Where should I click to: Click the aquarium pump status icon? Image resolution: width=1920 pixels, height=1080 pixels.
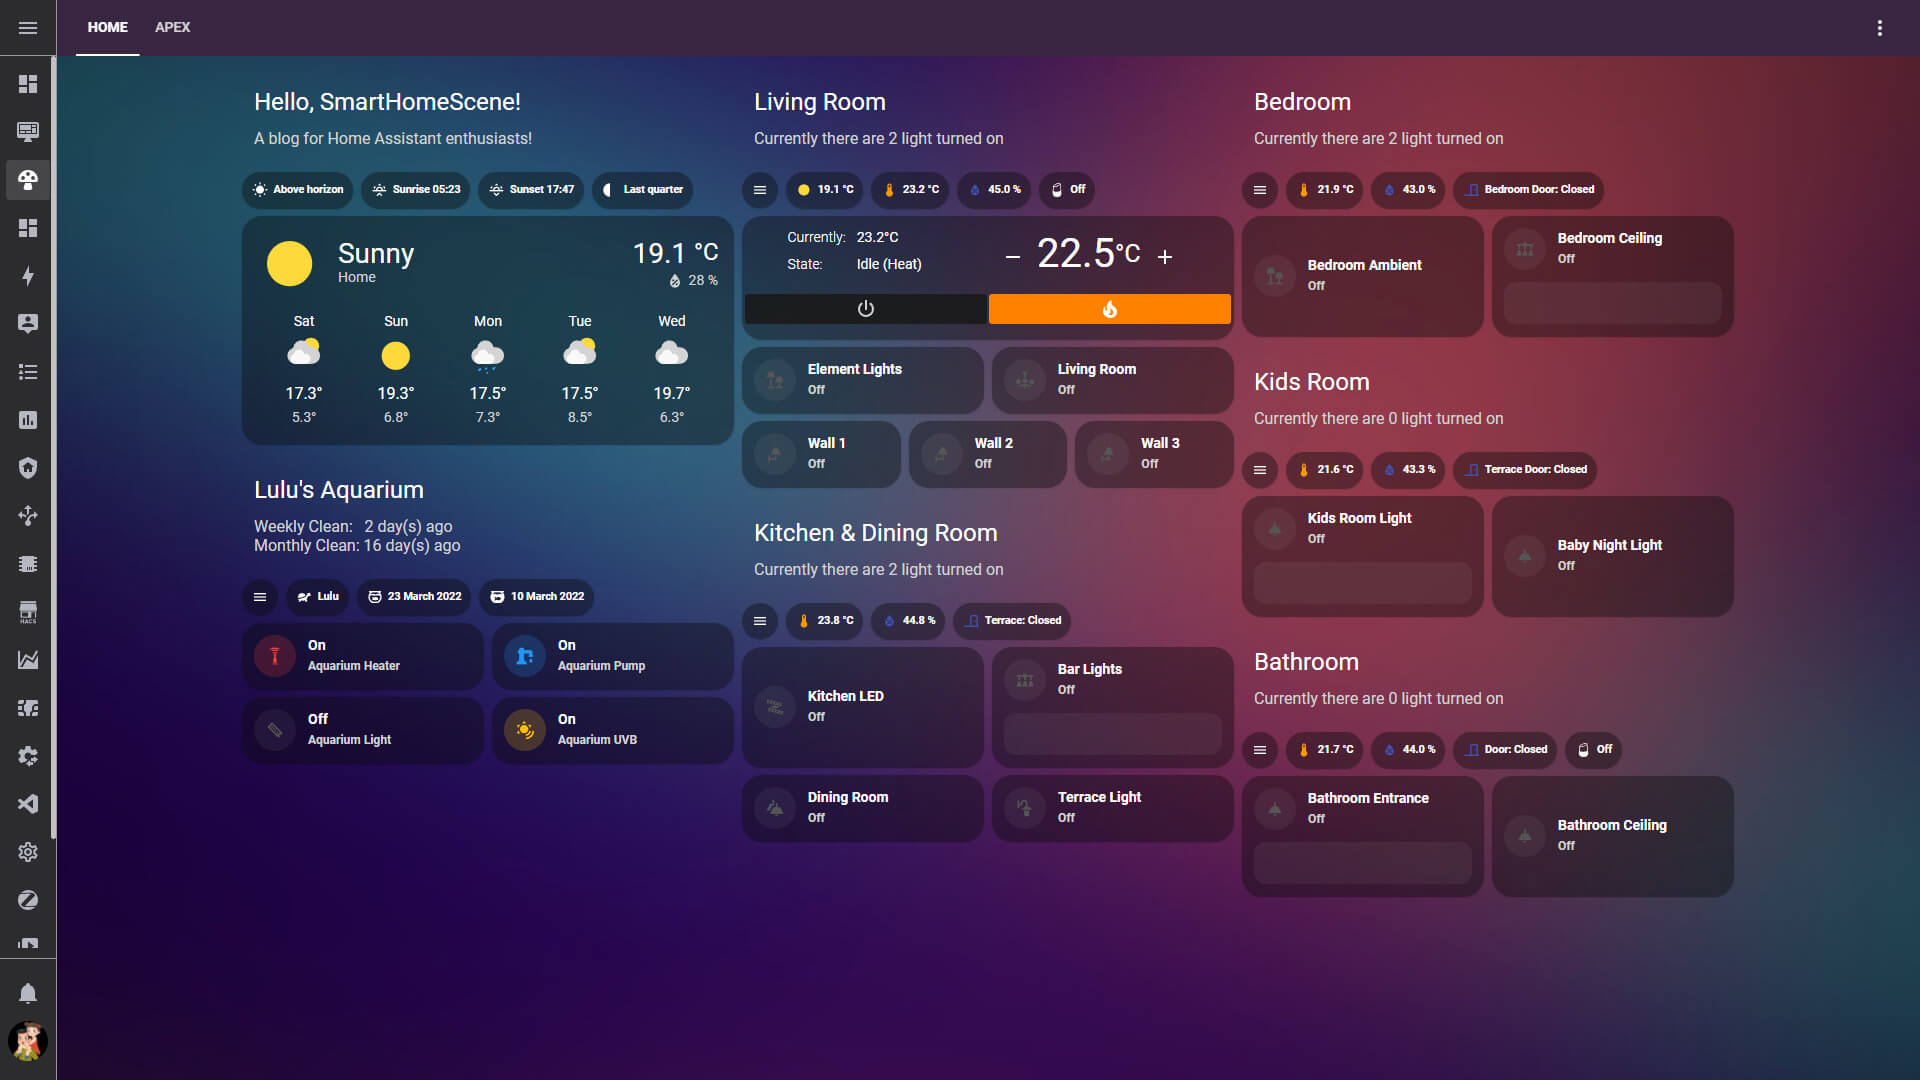click(524, 655)
